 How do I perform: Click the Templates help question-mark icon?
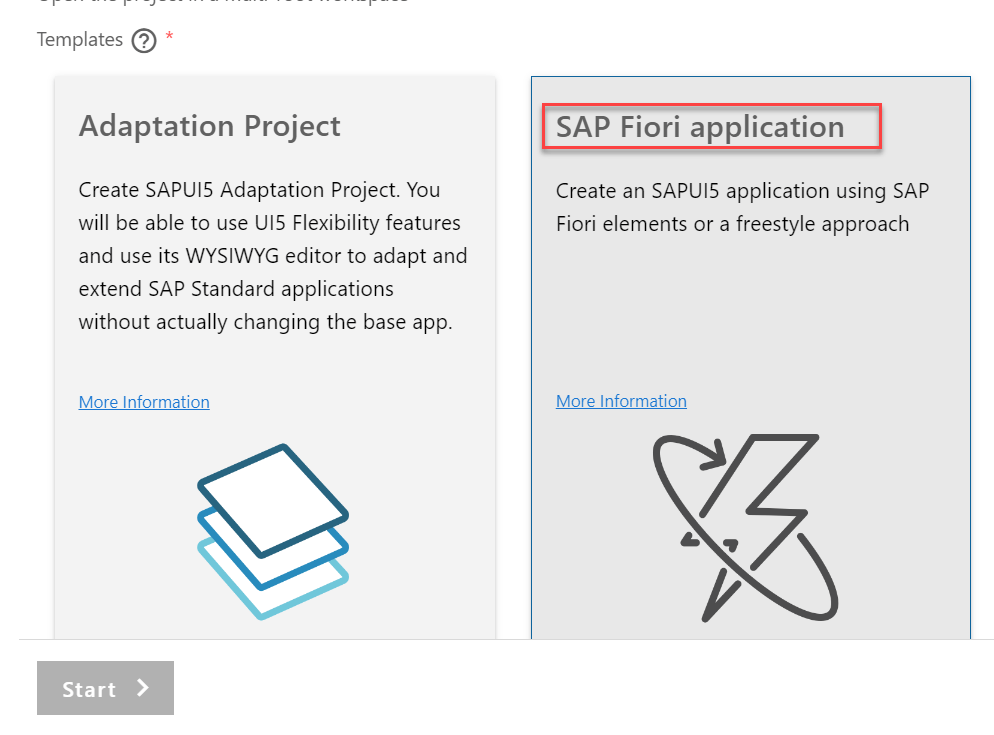[144, 41]
